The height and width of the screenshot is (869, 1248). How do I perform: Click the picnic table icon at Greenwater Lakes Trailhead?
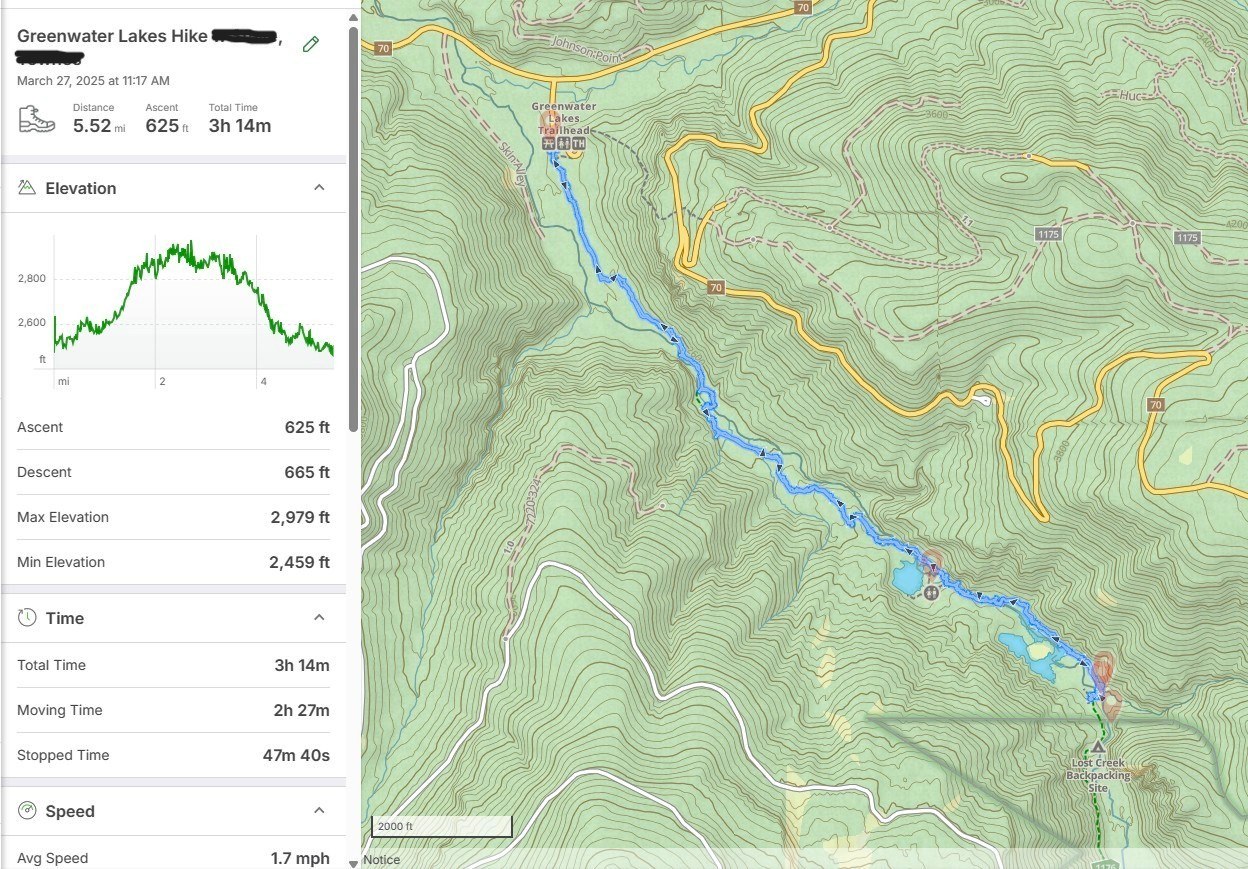[x=548, y=144]
